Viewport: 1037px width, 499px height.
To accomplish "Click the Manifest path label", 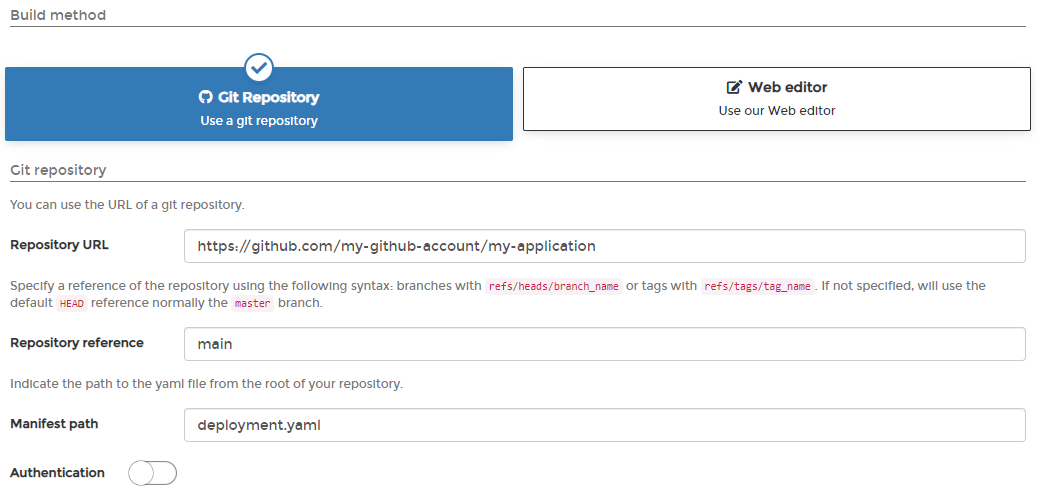I will point(54,424).
